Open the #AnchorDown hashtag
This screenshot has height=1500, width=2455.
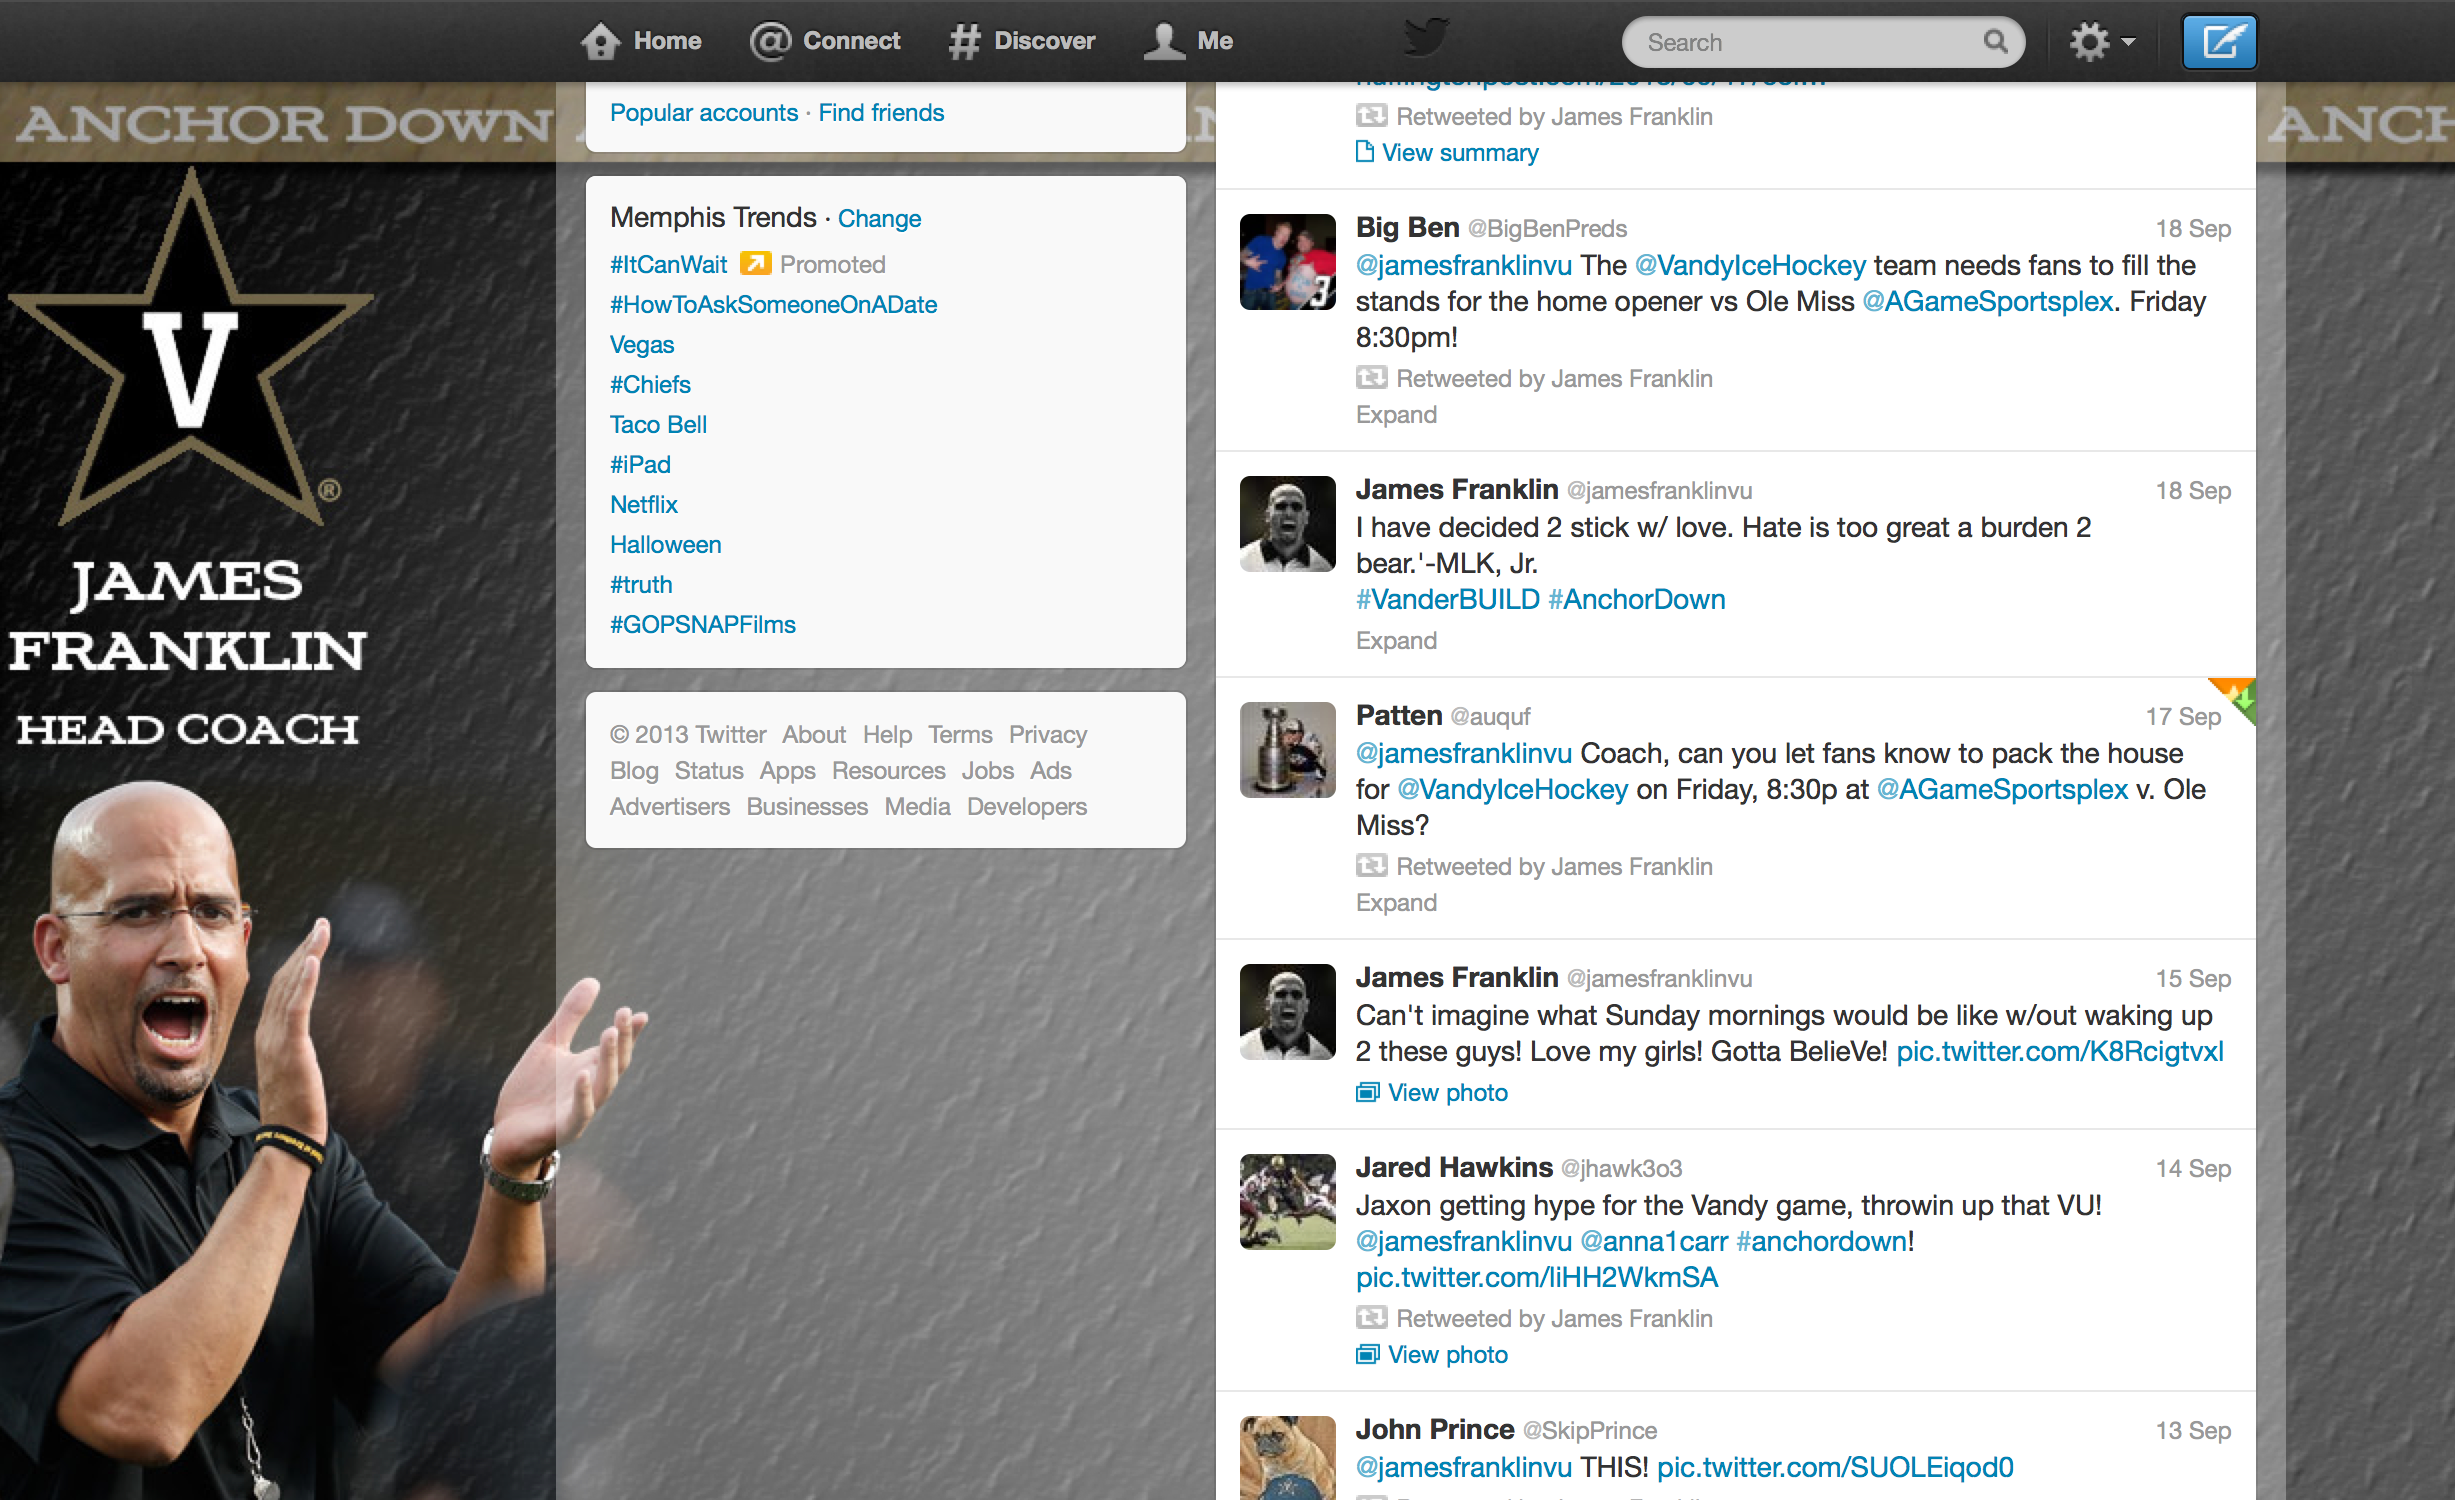[x=1636, y=600]
